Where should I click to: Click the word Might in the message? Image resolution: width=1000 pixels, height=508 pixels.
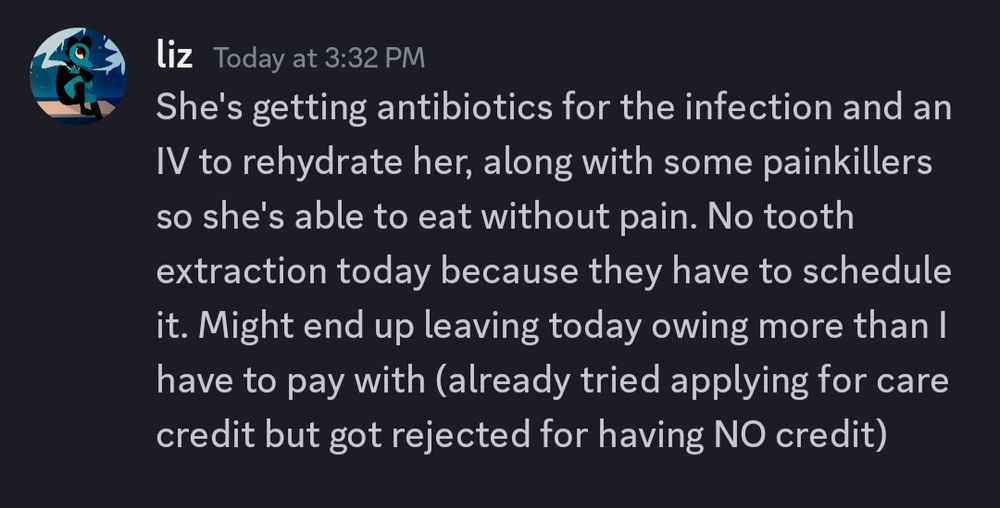246,328
